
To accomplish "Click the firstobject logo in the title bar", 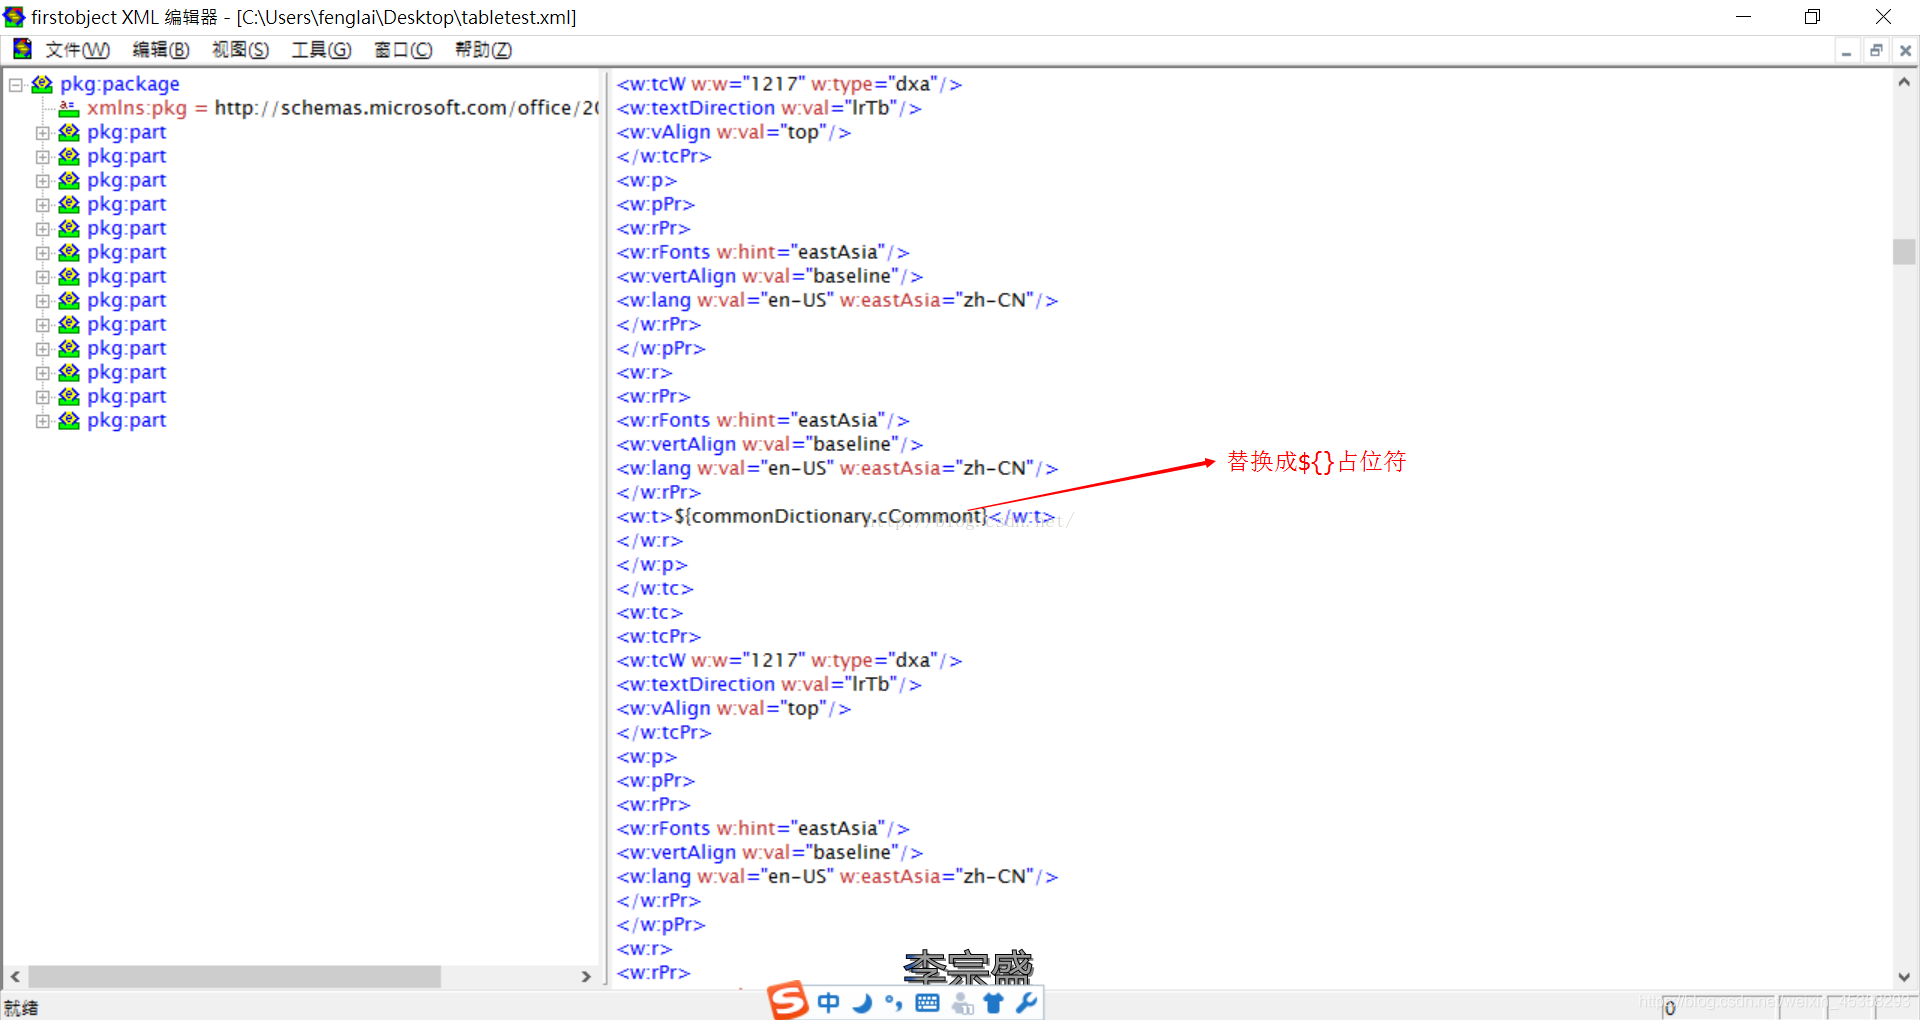I will click(x=14, y=17).
